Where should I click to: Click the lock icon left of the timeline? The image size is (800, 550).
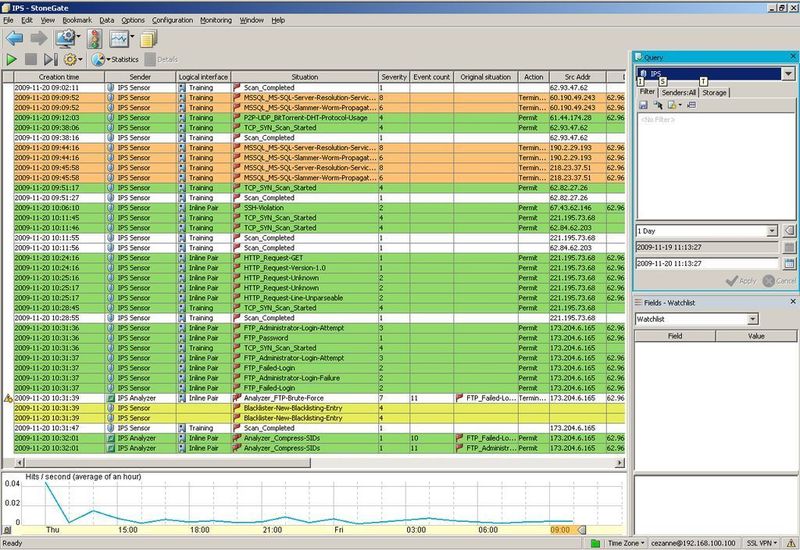tap(7, 530)
